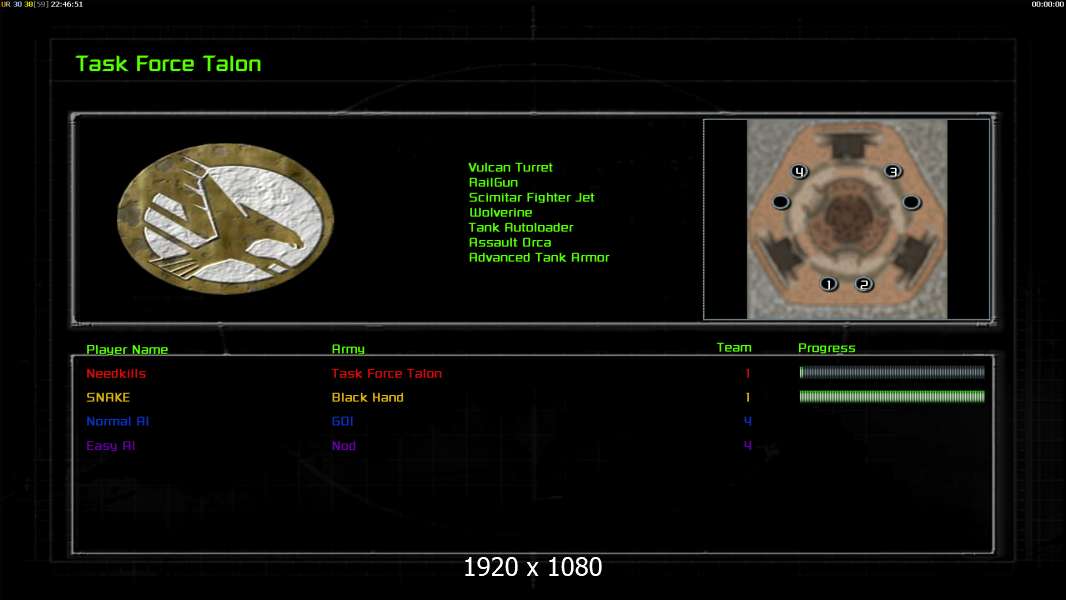Select start position 3 on the map

(893, 171)
